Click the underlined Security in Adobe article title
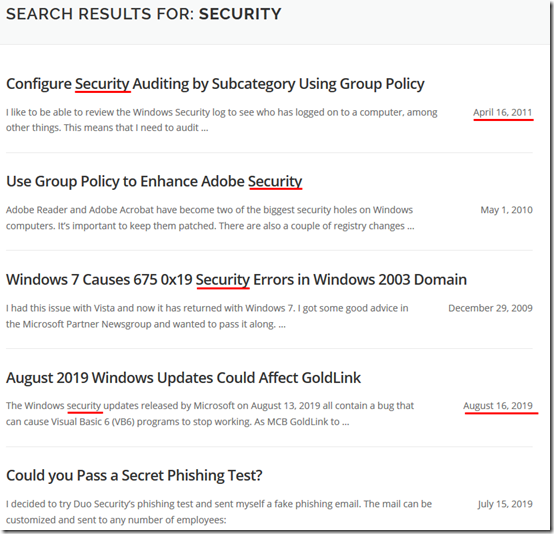554x534 pixels. pyautogui.click(x=275, y=182)
